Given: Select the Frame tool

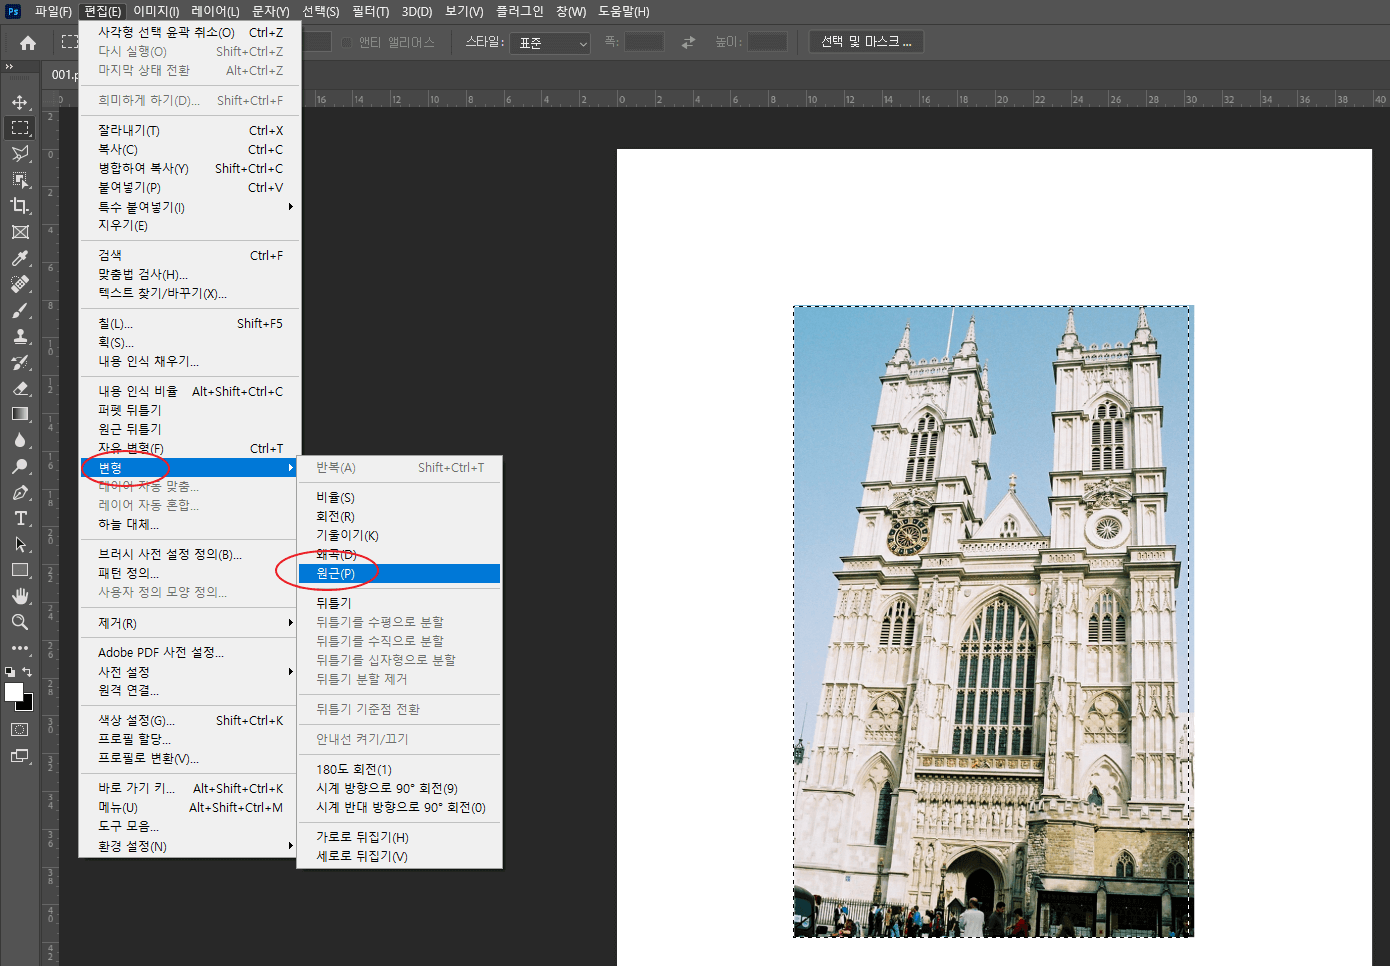Looking at the screenshot, I should [20, 232].
